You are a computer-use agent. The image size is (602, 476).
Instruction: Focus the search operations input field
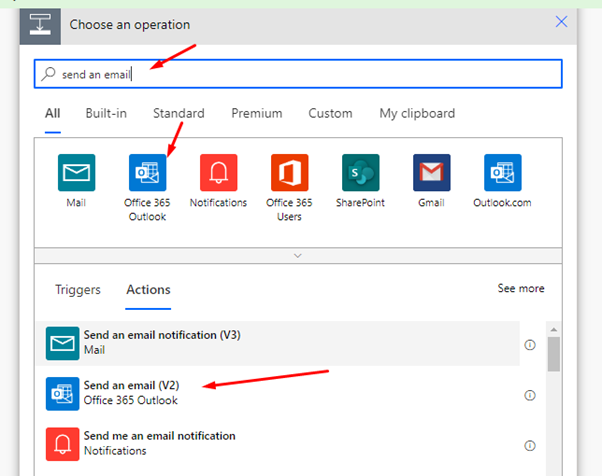(298, 74)
